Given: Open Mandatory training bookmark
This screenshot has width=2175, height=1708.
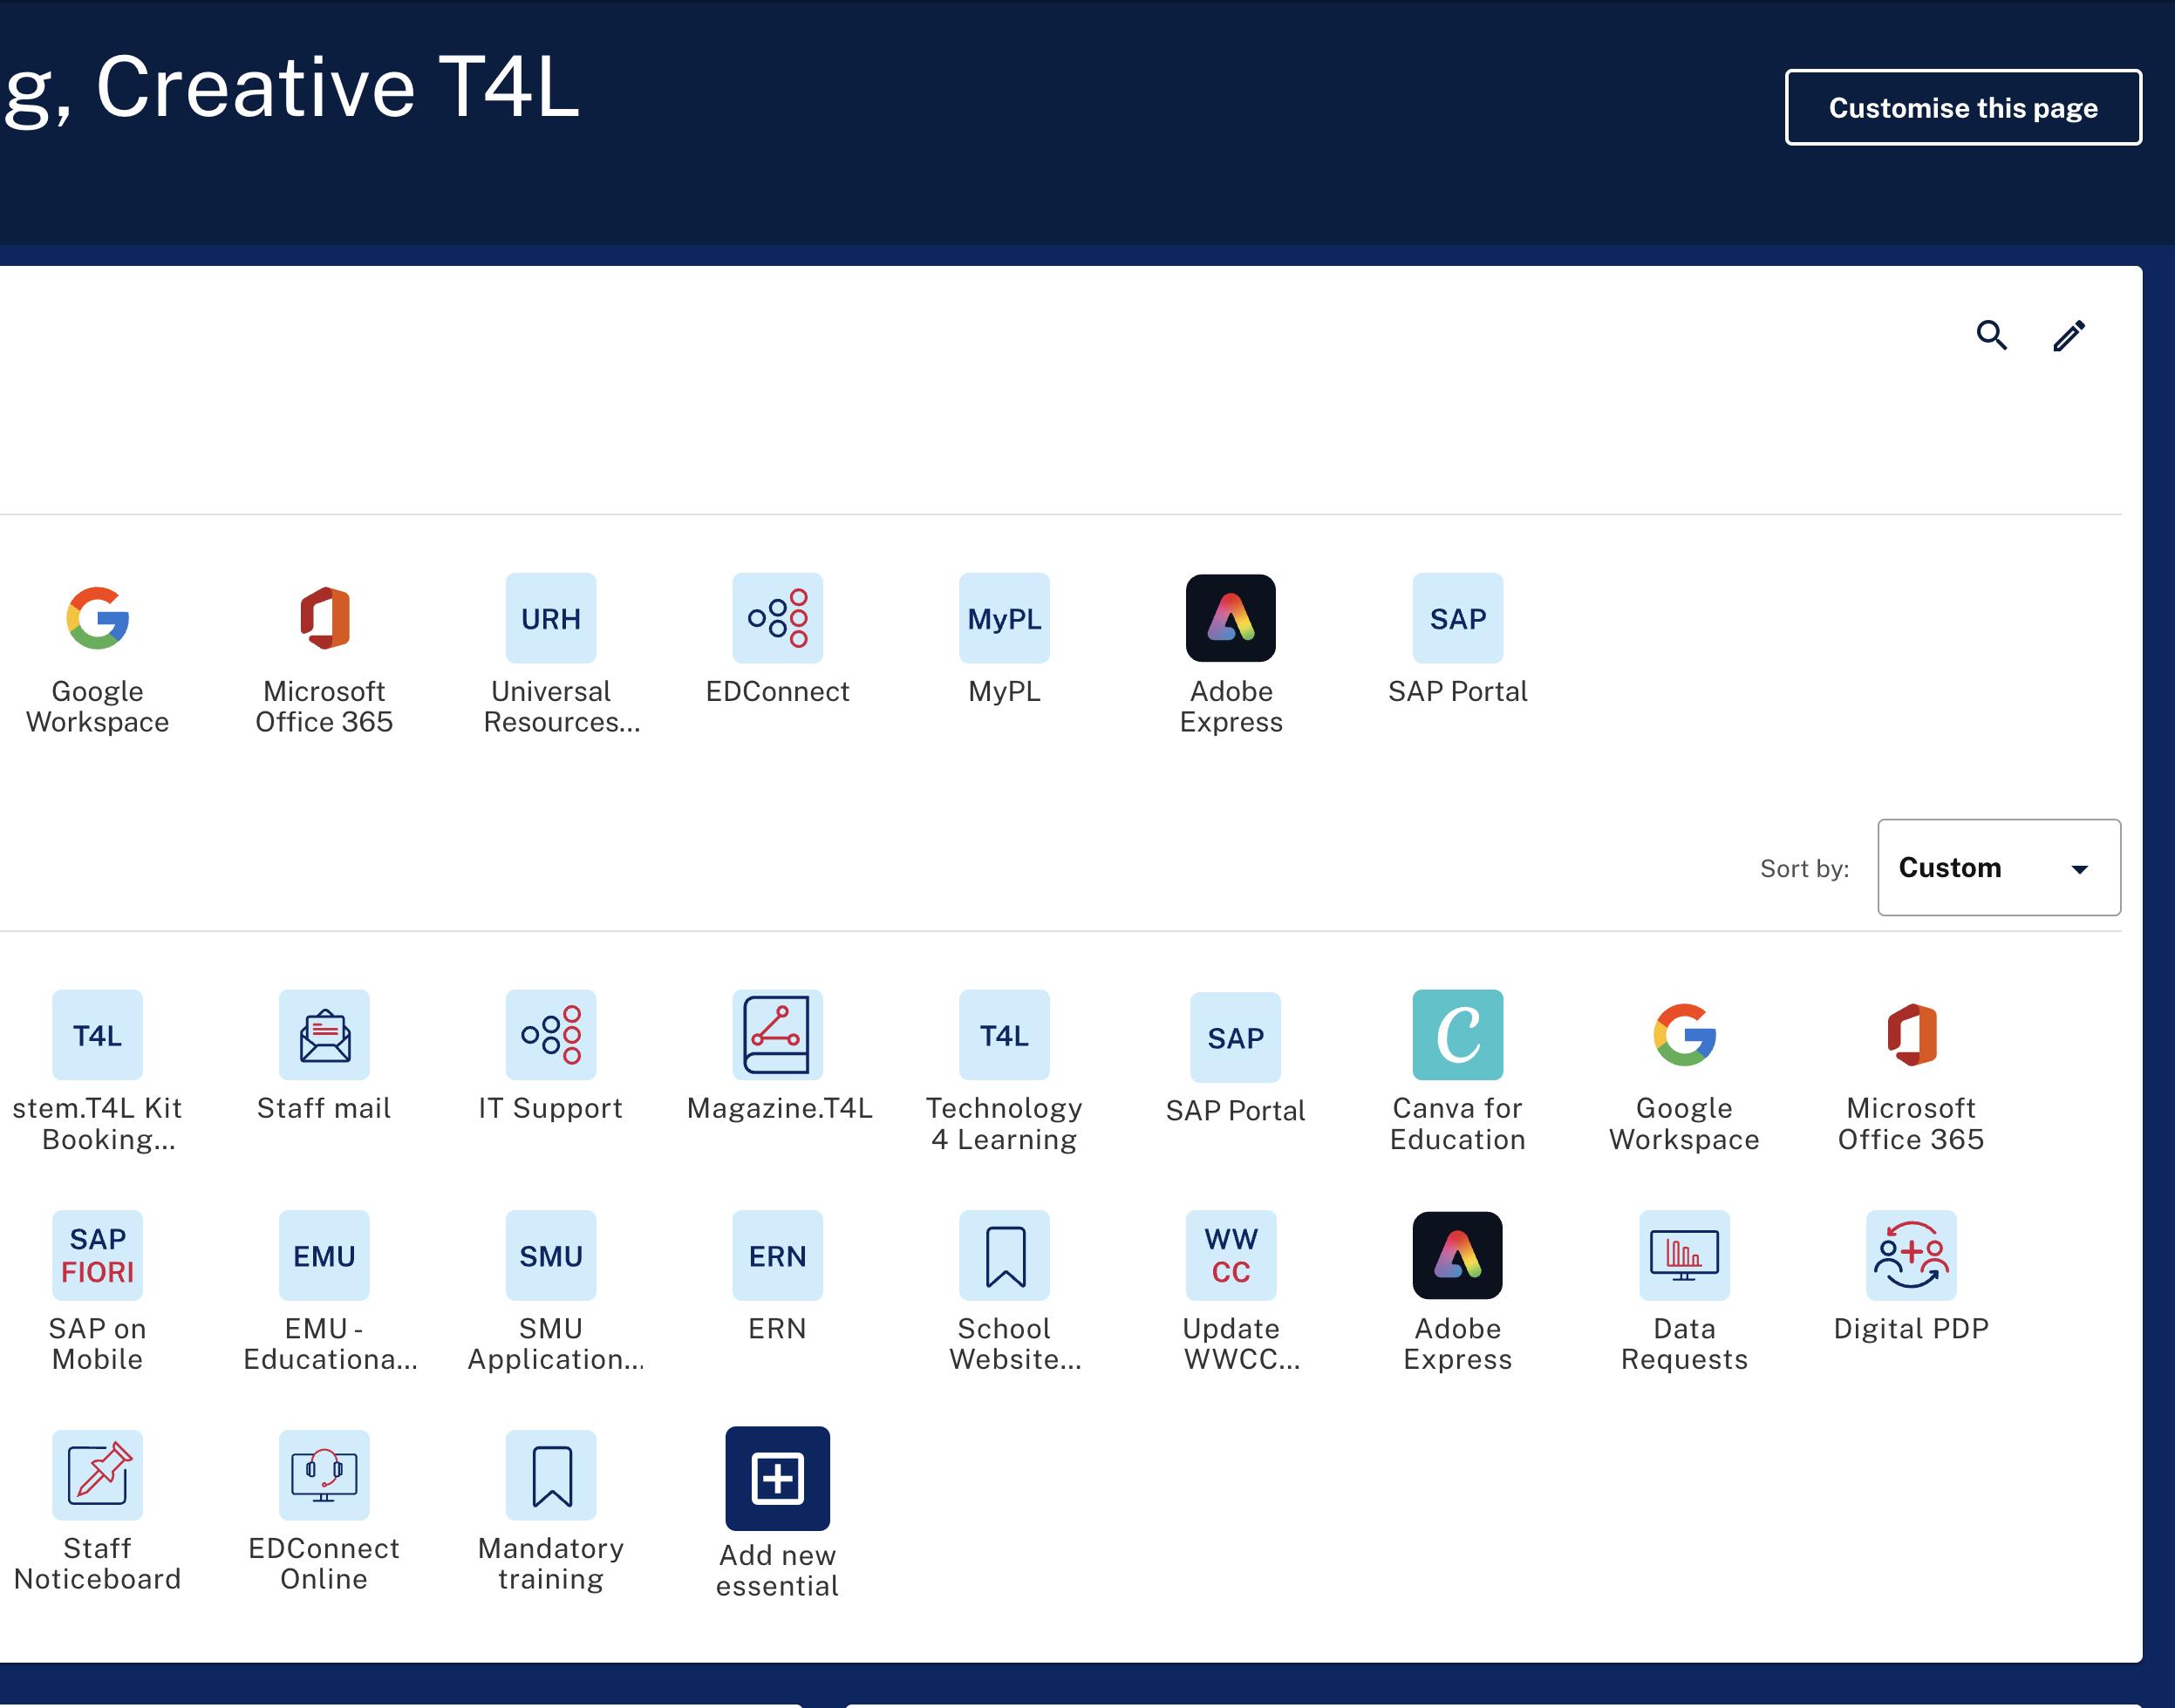Looking at the screenshot, I should [551, 1474].
